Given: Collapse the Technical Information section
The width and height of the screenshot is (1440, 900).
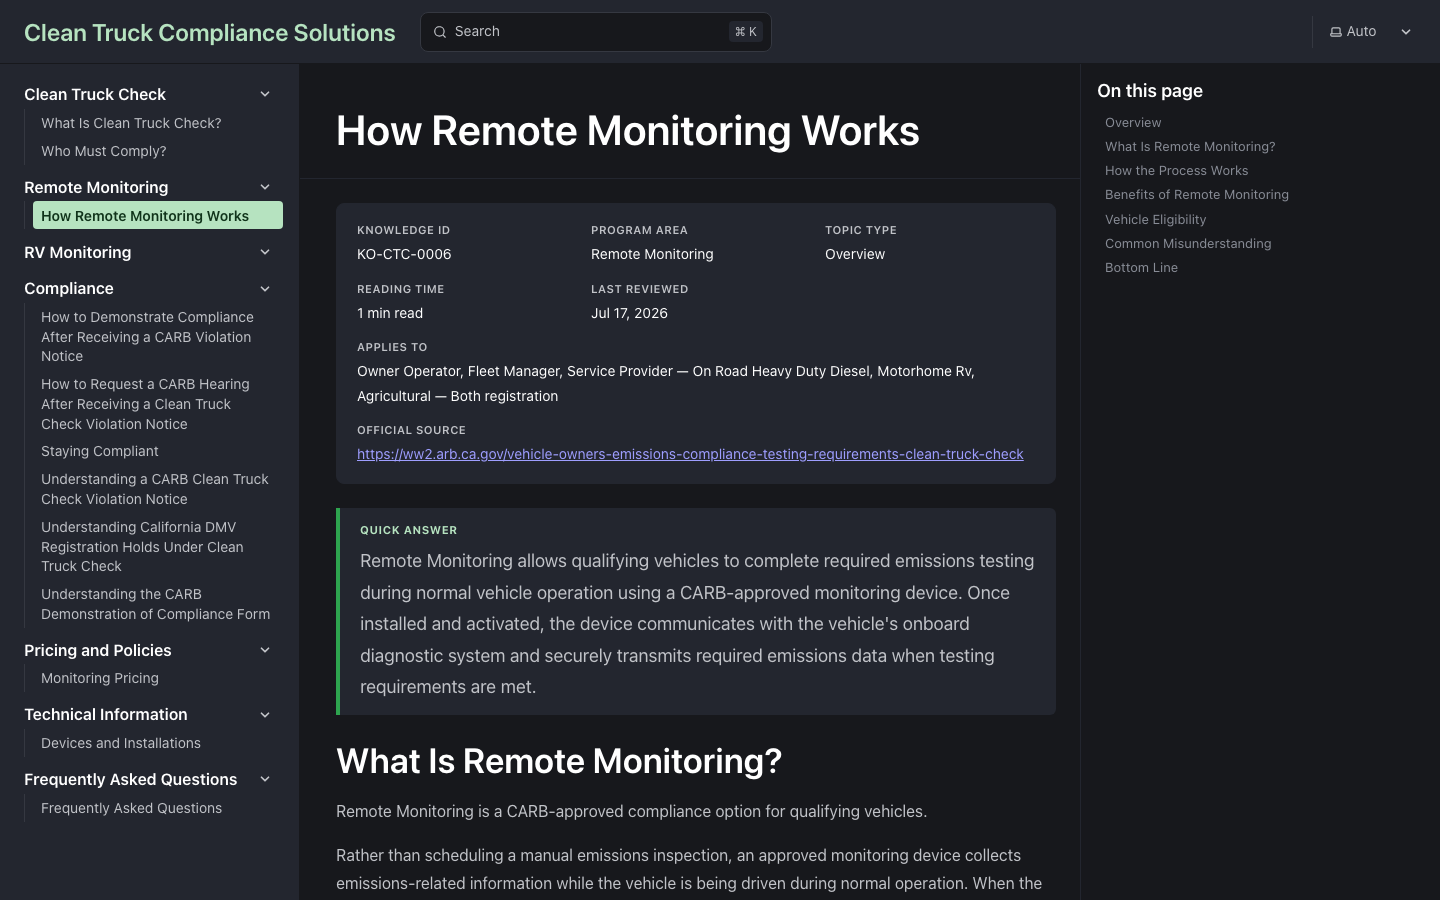Looking at the screenshot, I should click(265, 715).
